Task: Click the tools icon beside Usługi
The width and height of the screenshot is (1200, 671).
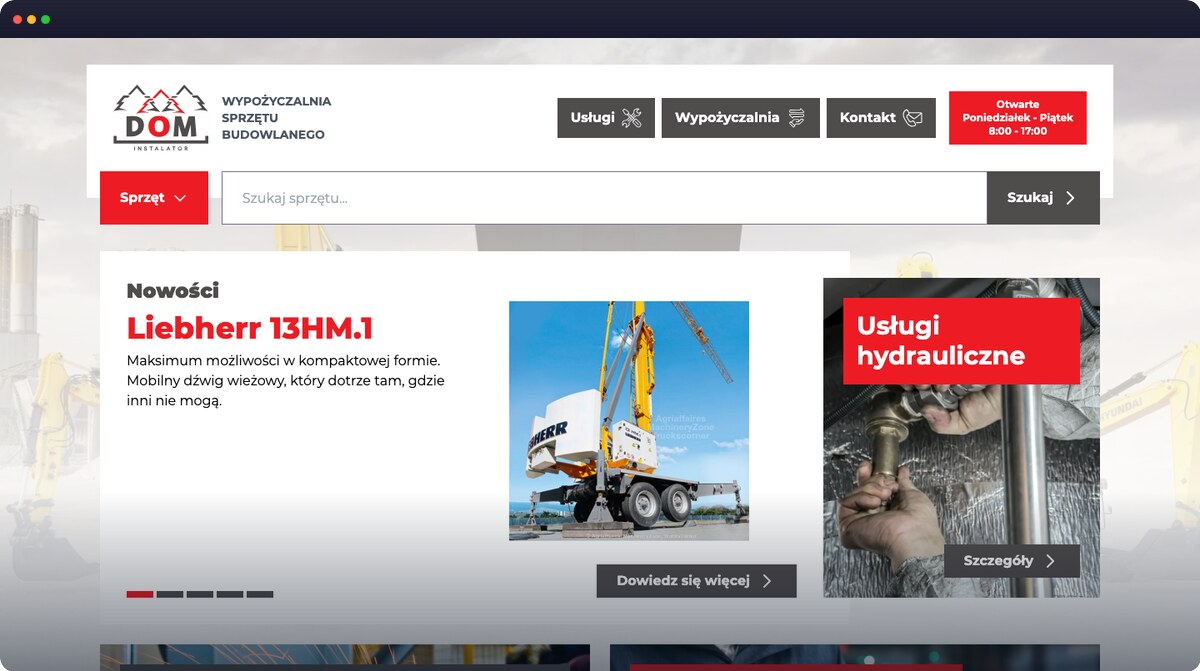Action: coord(632,118)
